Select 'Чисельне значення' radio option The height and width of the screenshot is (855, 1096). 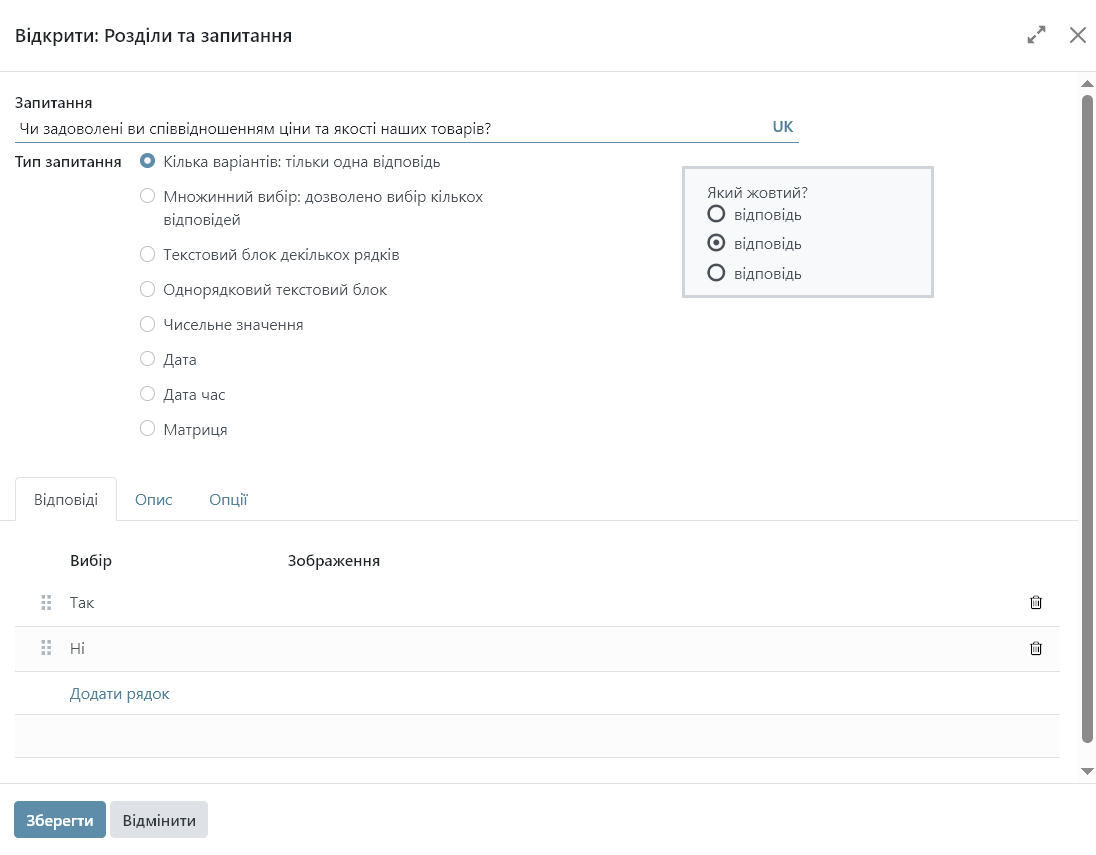[x=148, y=325]
